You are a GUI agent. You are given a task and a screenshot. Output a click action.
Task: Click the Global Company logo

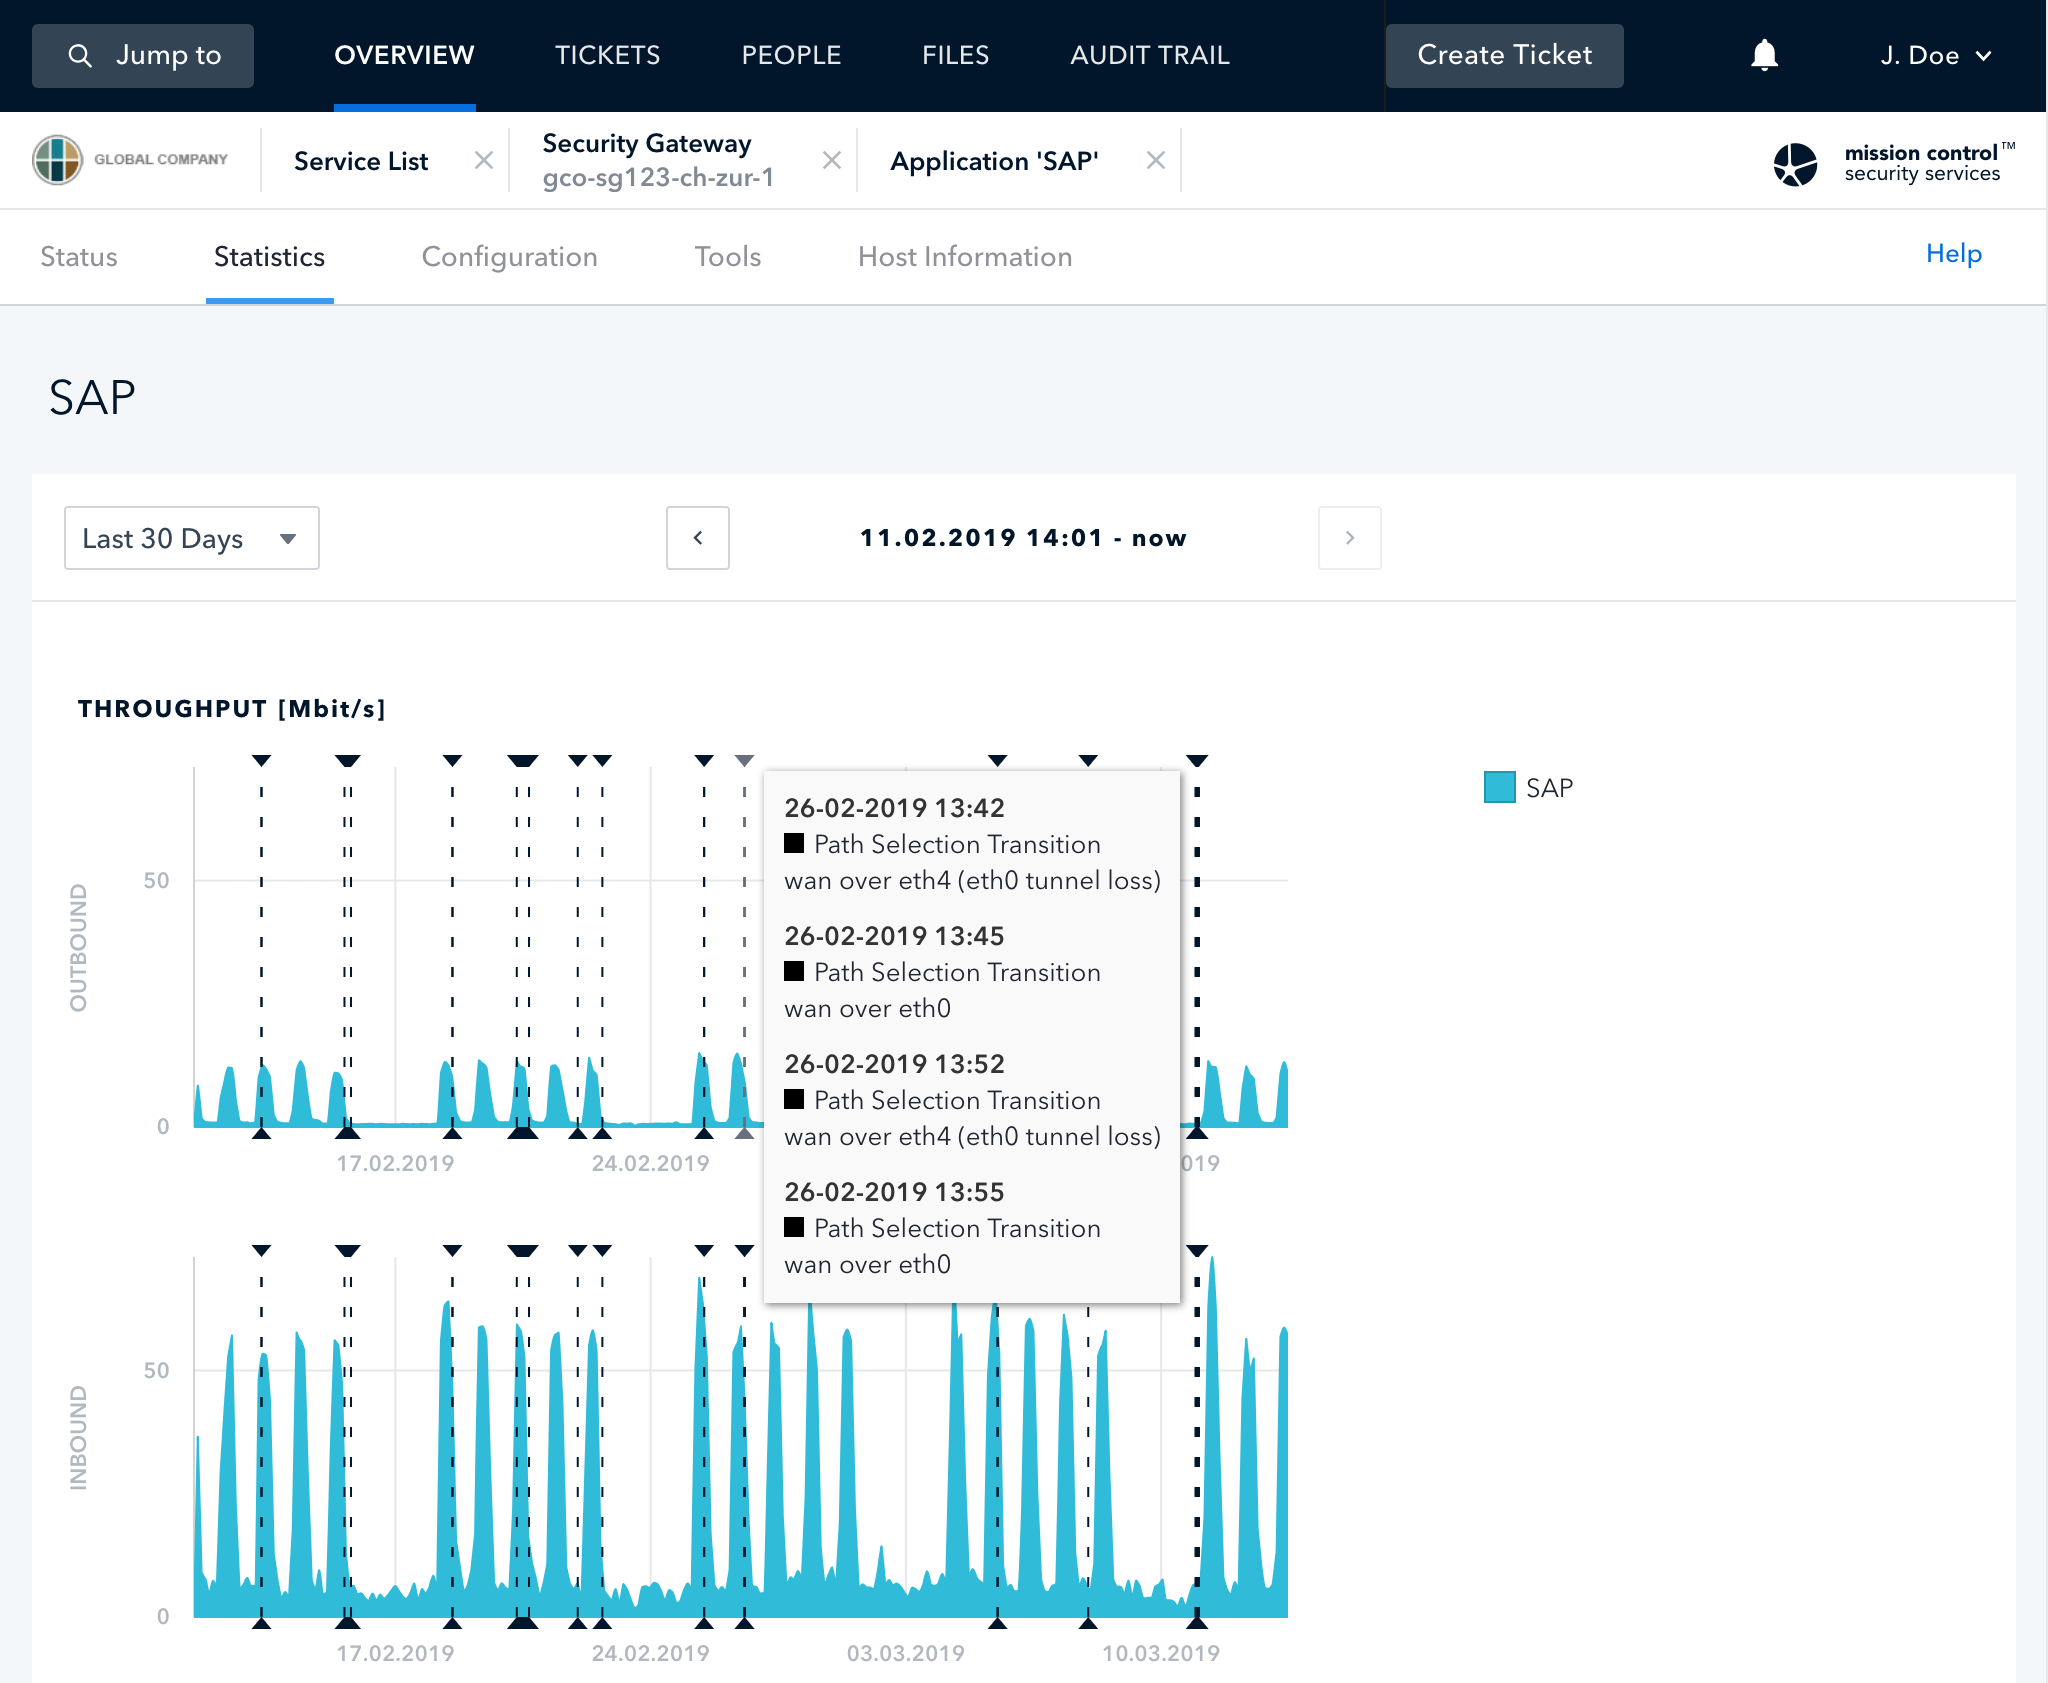tap(130, 160)
